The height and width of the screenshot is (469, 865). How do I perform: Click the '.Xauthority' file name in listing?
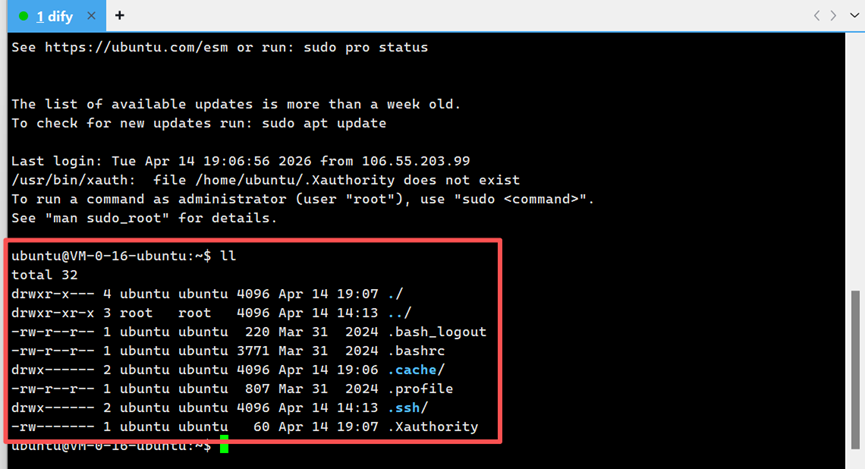(433, 427)
